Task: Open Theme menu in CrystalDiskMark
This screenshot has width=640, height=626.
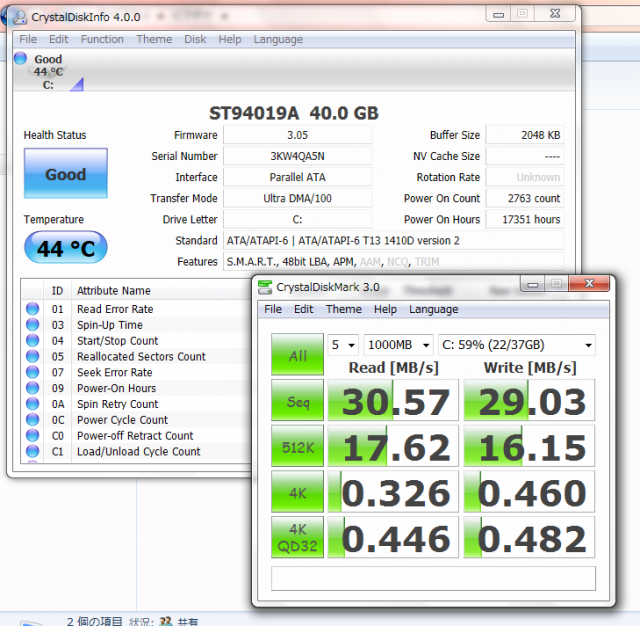Action: point(344,309)
